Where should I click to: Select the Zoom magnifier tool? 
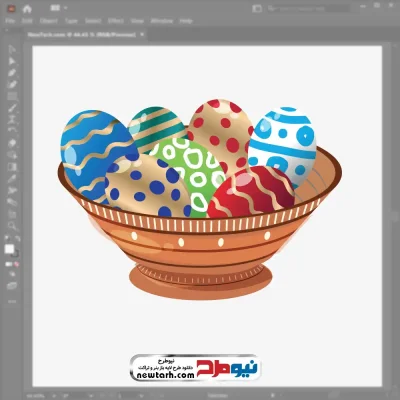tap(12, 226)
